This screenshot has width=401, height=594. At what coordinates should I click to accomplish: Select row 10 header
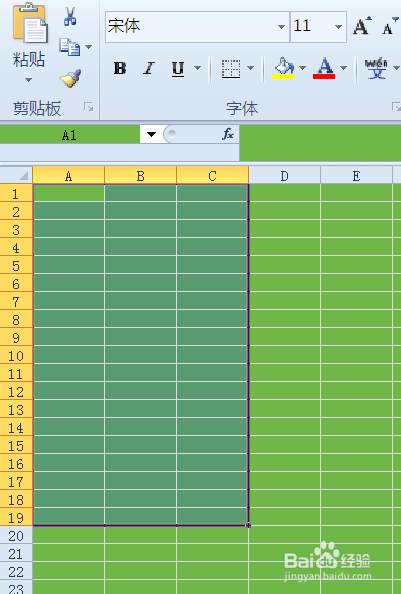point(16,356)
